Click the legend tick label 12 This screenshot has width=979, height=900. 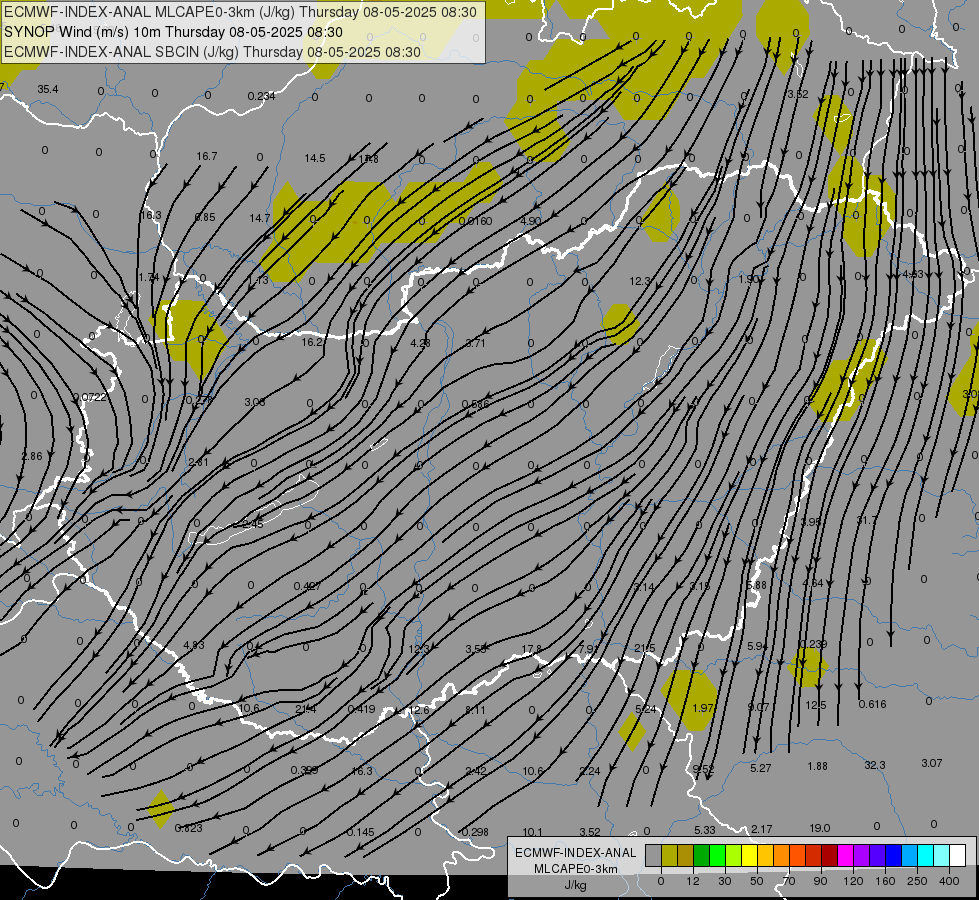692,881
